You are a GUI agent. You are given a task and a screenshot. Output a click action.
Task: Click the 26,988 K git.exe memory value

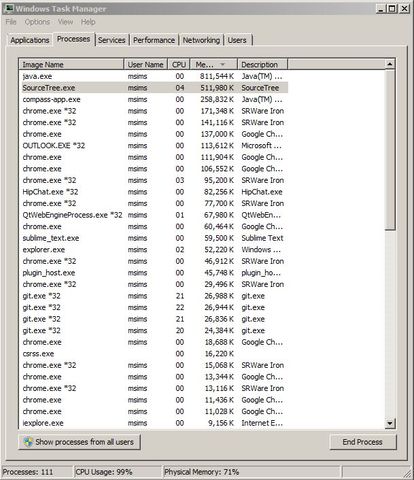(x=219, y=296)
